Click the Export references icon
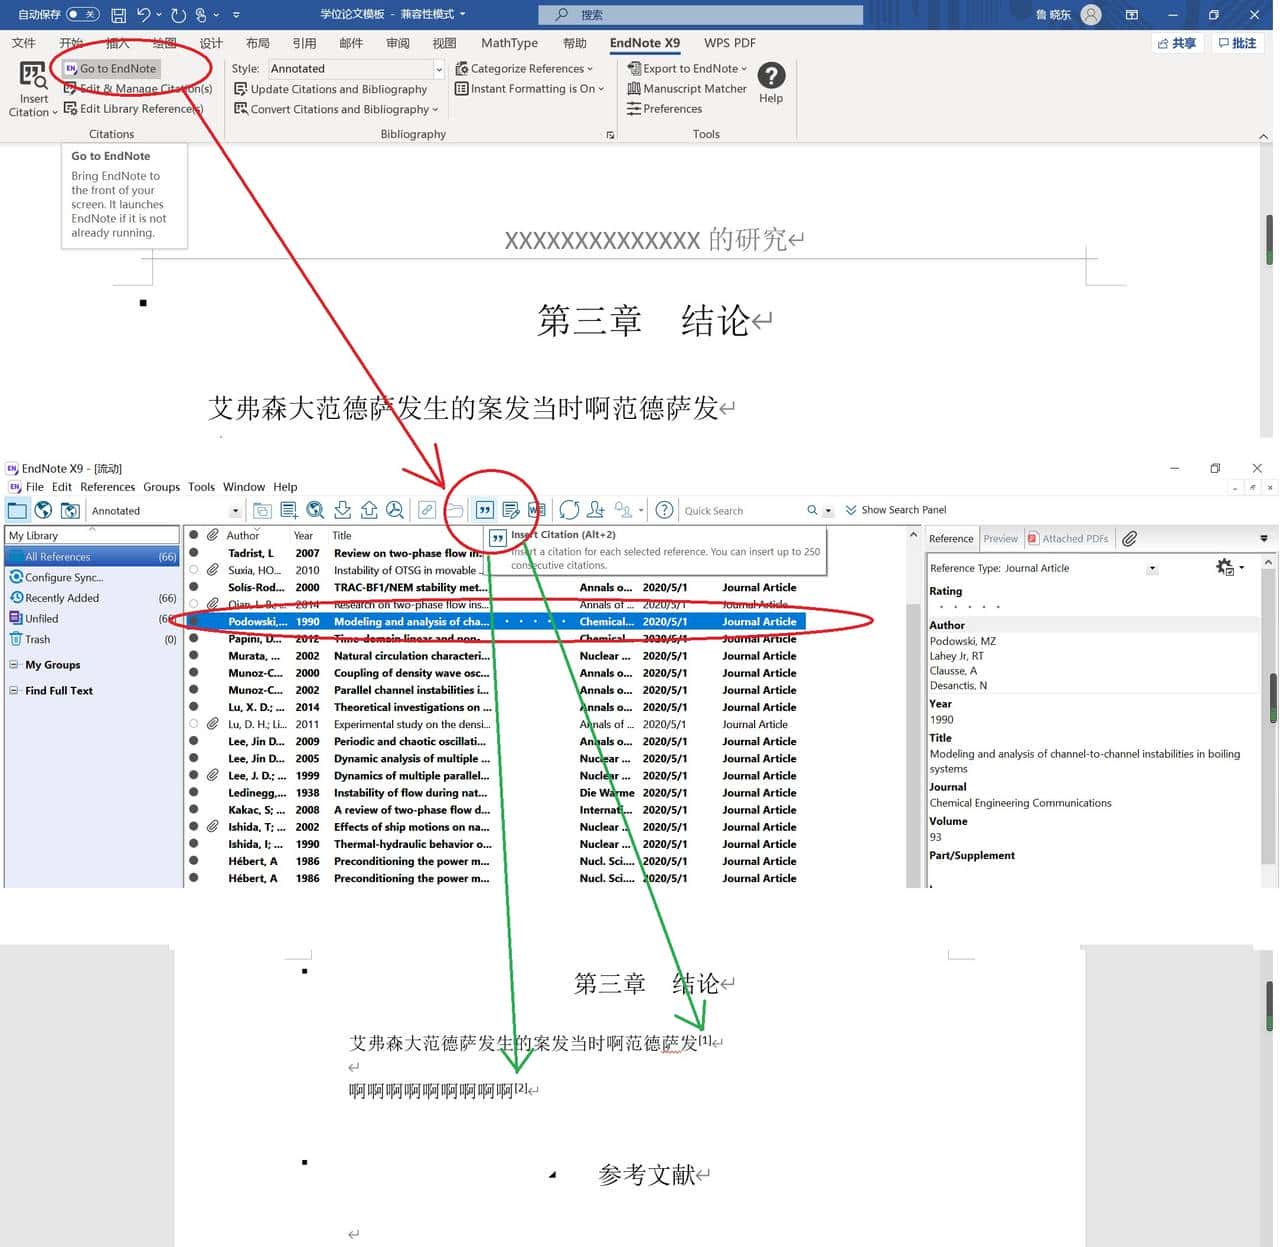 [370, 510]
